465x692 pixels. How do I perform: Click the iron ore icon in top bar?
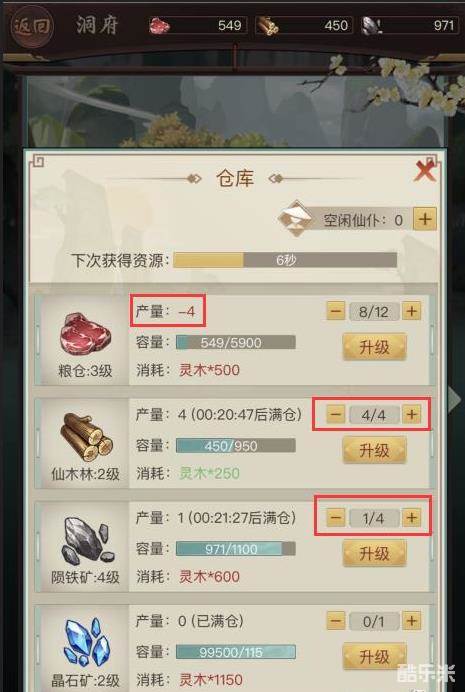(x=372, y=26)
